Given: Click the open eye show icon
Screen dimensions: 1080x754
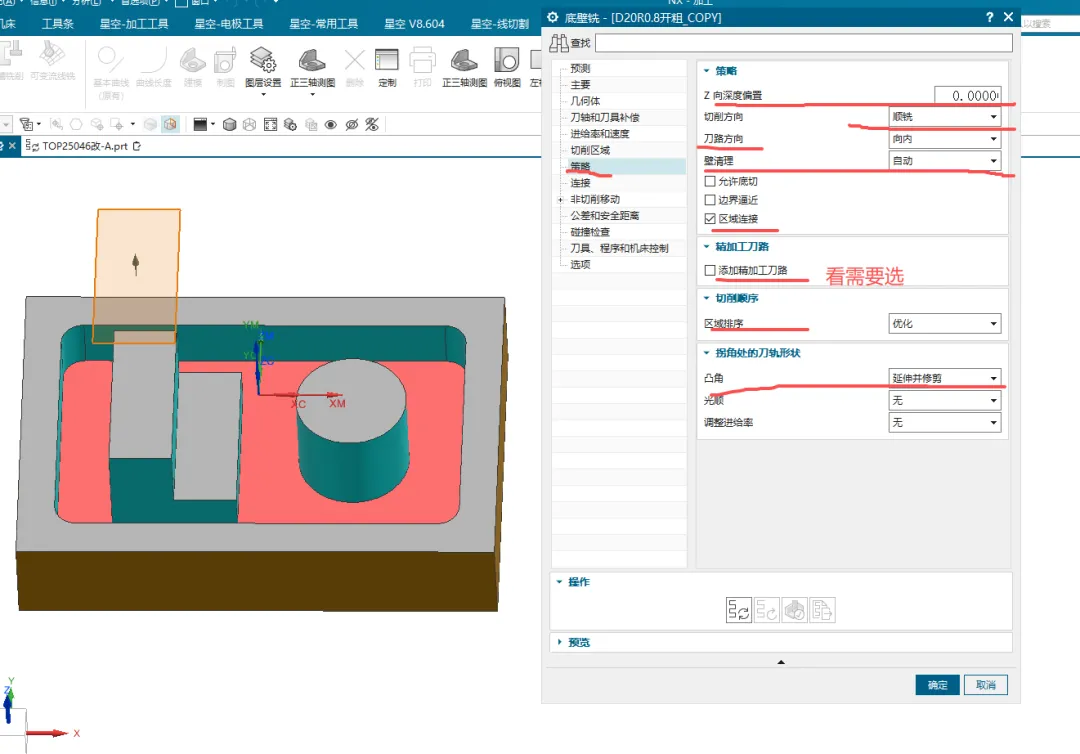Looking at the screenshot, I should [331, 125].
